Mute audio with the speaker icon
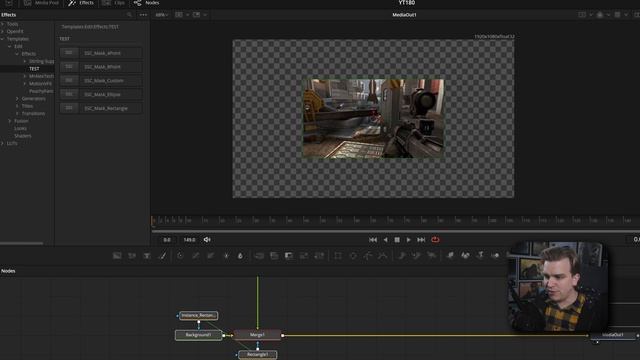This screenshot has height=360, width=640. click(207, 240)
